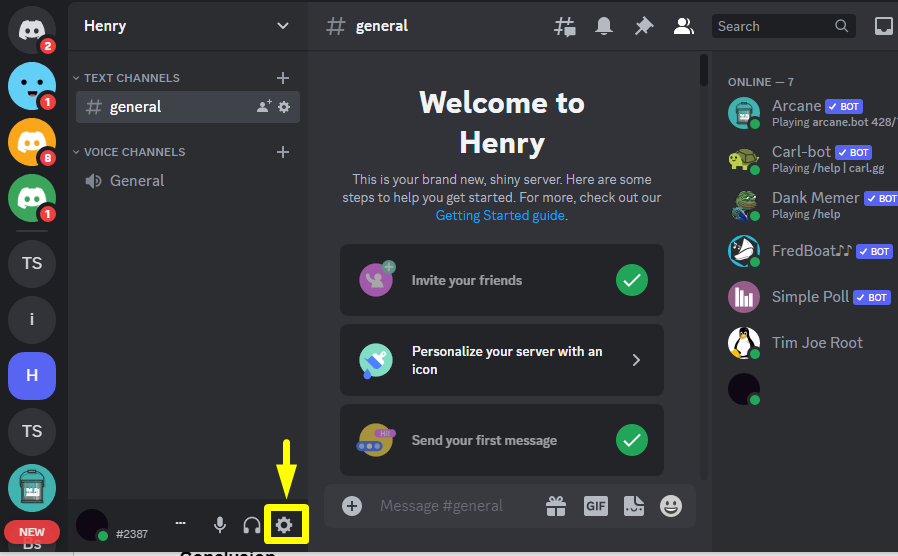898x556 pixels.
Task: Edit general channel settings gear
Action: [284, 107]
